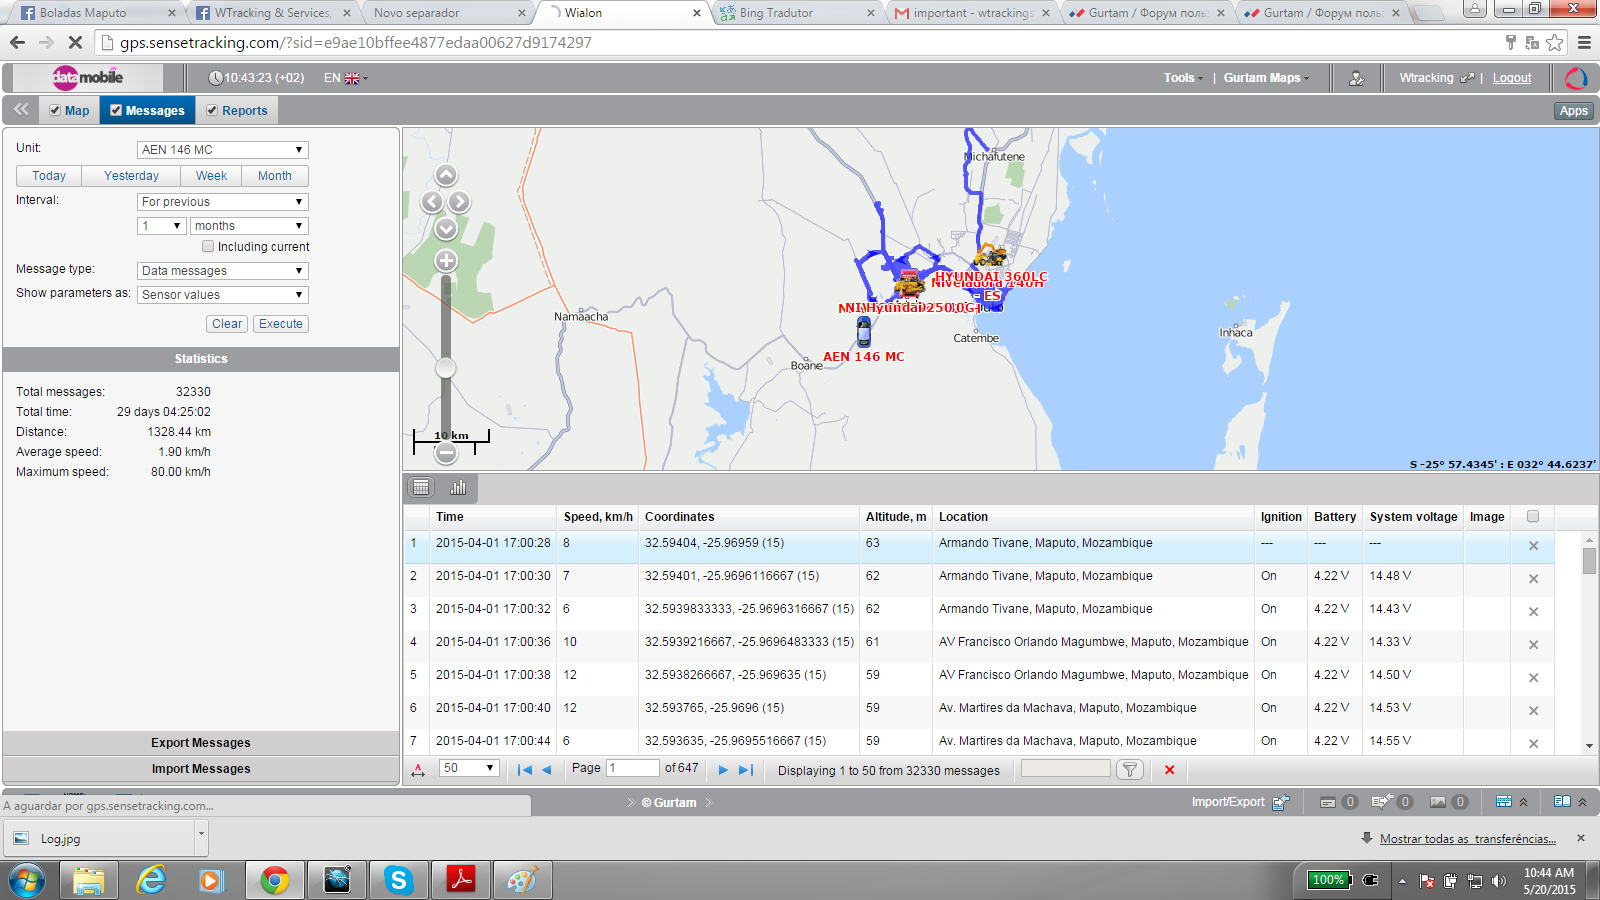The width and height of the screenshot is (1600, 900).
Task: Pan the map up with arrow control
Action: (x=446, y=176)
